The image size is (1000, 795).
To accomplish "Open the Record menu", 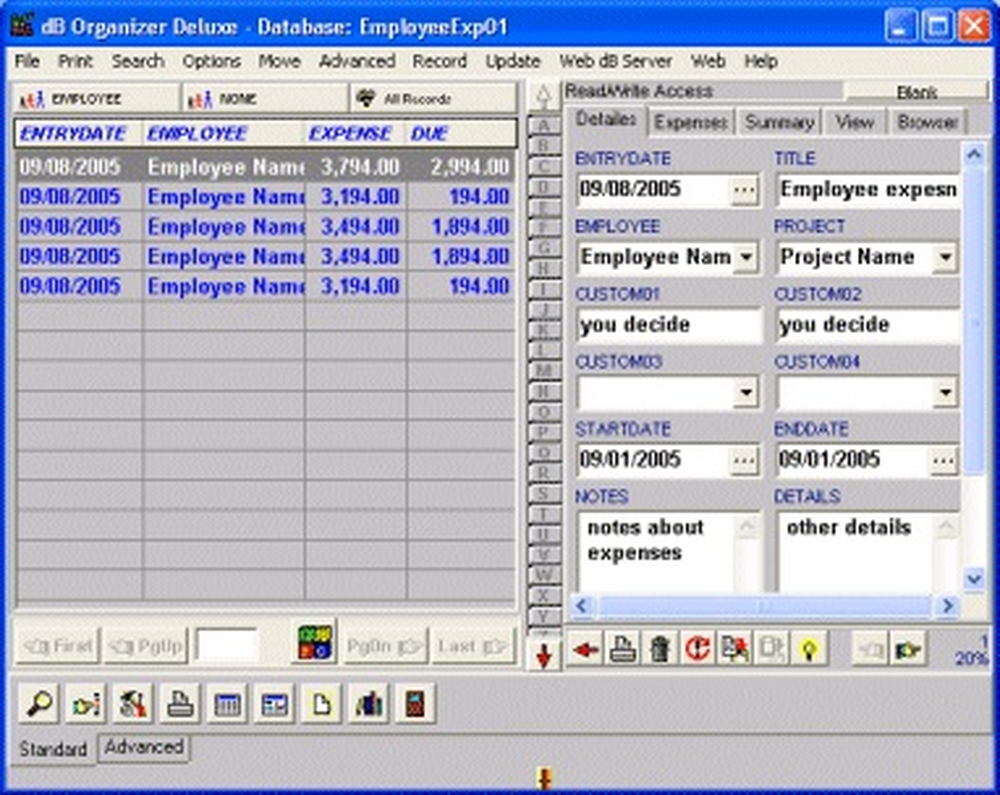I will coord(439,61).
